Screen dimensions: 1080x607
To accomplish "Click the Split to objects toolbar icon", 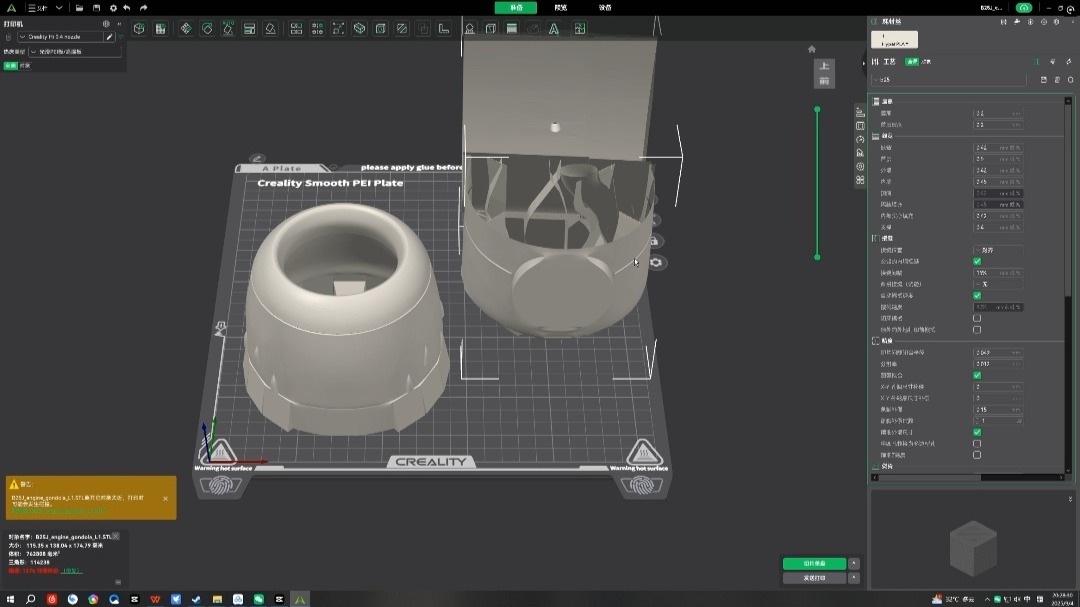I will pos(296,29).
